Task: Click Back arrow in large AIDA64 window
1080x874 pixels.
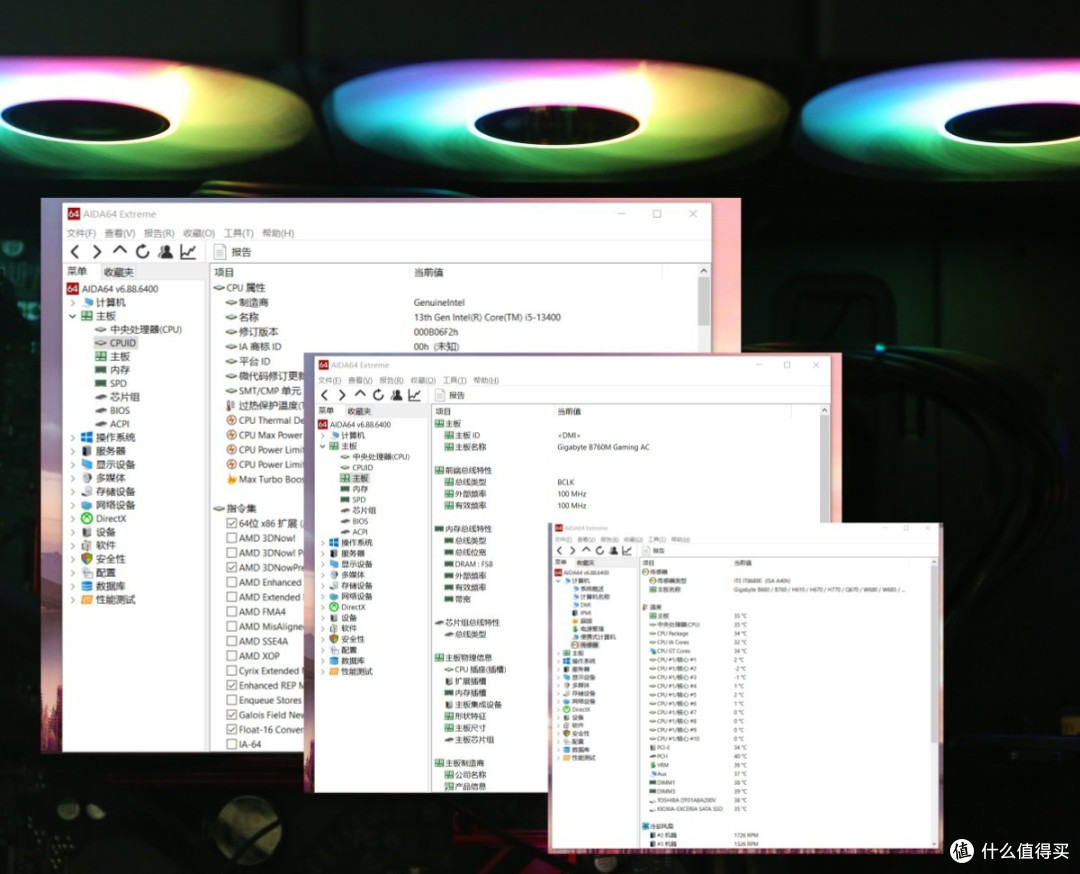Action: [76, 252]
